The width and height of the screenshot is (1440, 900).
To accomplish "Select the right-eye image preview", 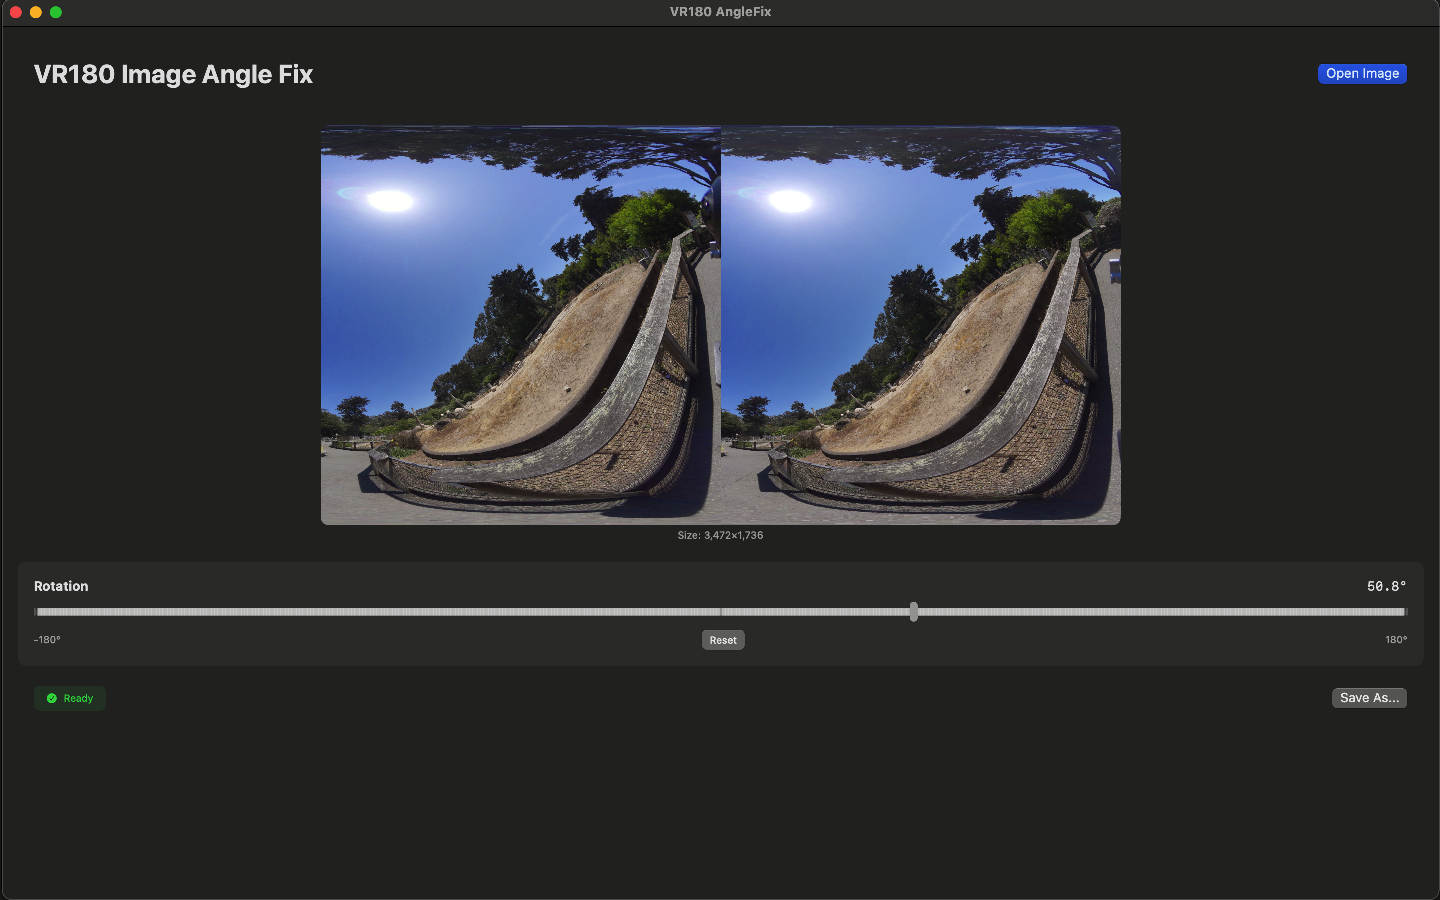I will [x=920, y=325].
